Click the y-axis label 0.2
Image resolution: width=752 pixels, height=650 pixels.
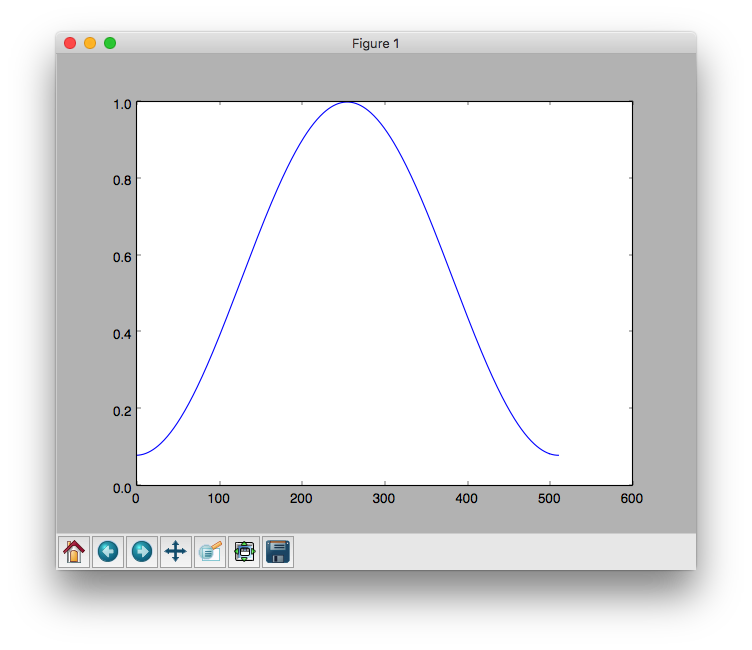(122, 411)
